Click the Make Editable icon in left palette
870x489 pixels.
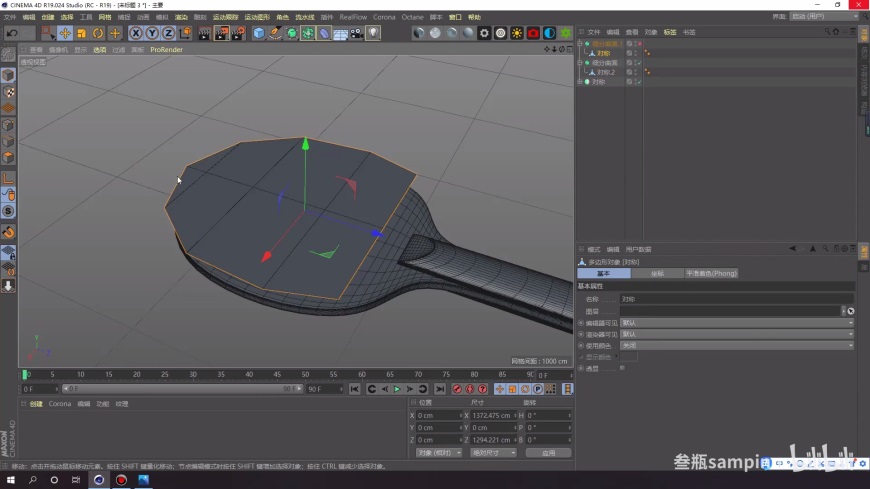8,55
